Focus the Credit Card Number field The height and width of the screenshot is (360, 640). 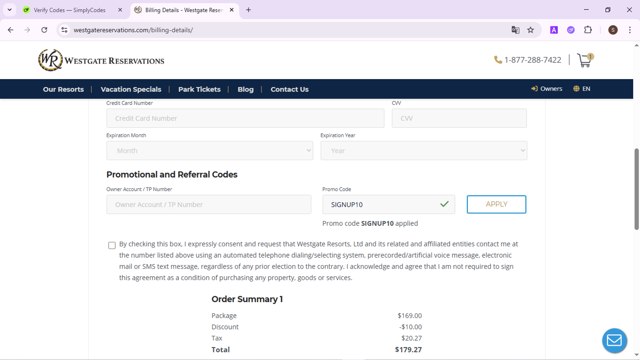click(x=245, y=118)
